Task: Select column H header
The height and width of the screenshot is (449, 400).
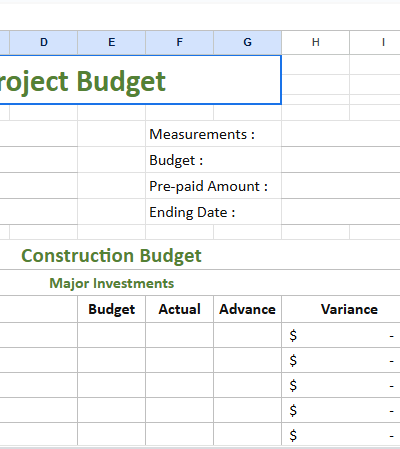Action: tap(316, 42)
